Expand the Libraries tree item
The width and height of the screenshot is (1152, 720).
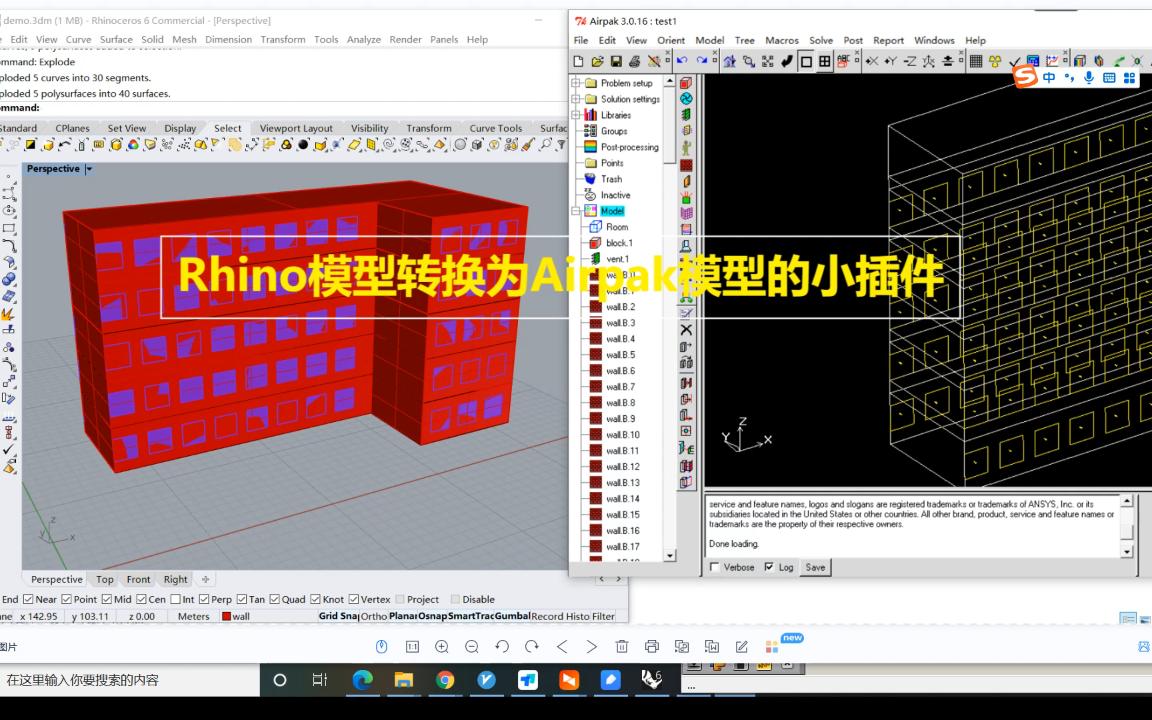pos(575,115)
